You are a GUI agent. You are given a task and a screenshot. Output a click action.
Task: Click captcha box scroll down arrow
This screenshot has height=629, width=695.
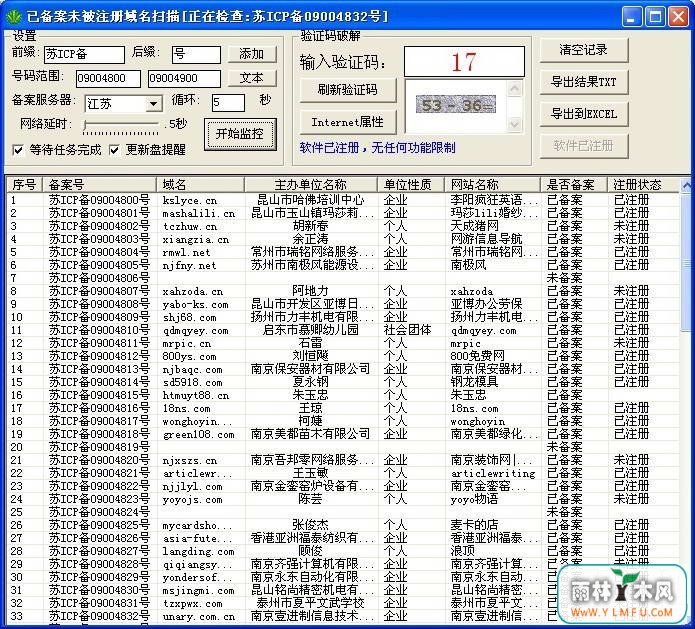click(515, 124)
